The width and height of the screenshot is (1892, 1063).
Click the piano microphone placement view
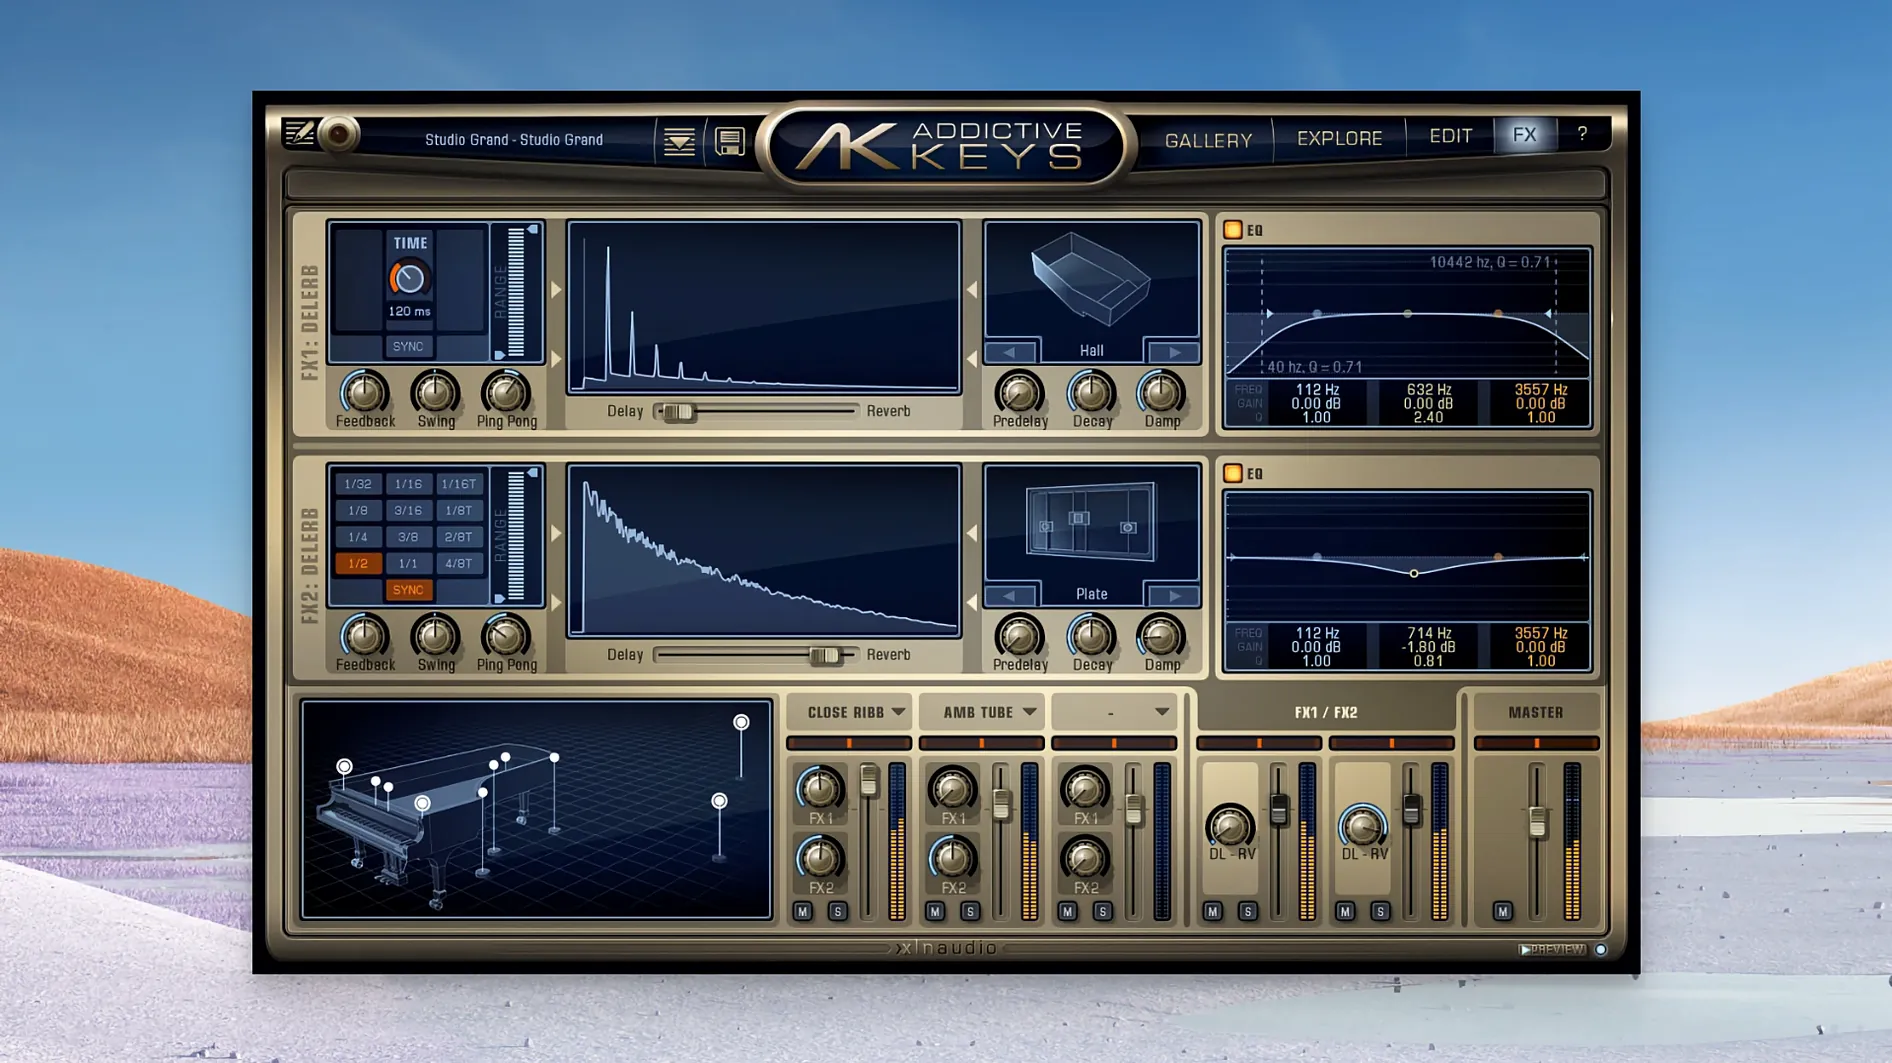[x=536, y=809]
